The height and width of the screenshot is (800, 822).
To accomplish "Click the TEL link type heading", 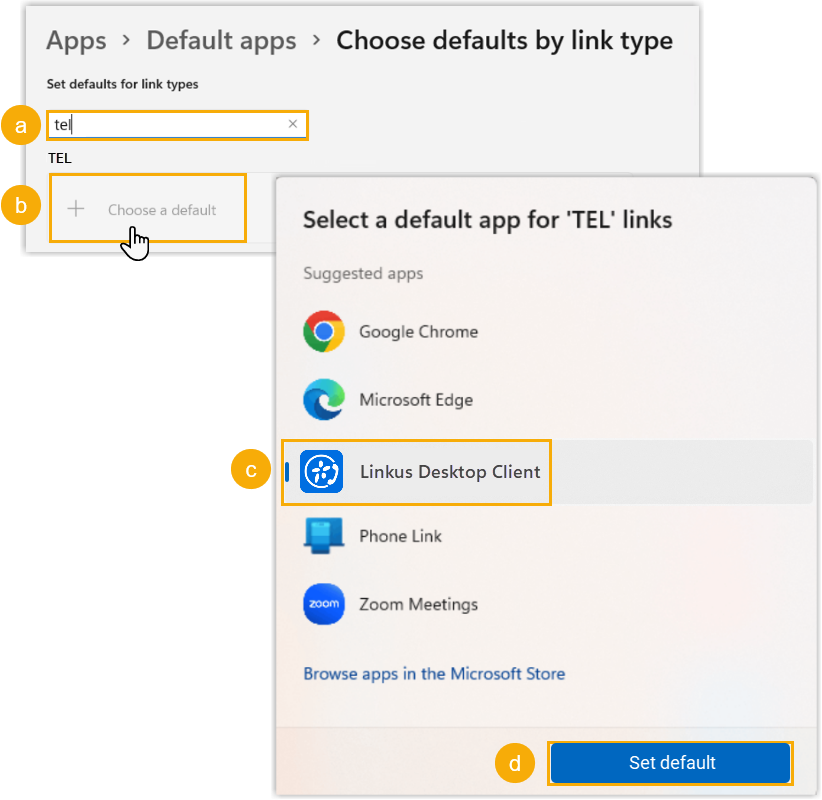I will click(60, 158).
